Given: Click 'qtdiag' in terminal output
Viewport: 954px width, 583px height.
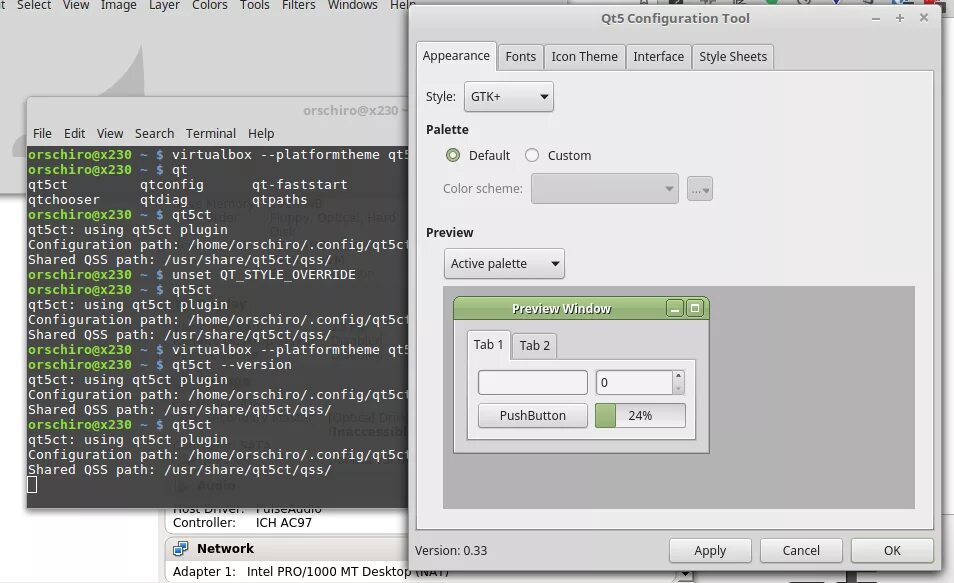Looking at the screenshot, I should [164, 200].
